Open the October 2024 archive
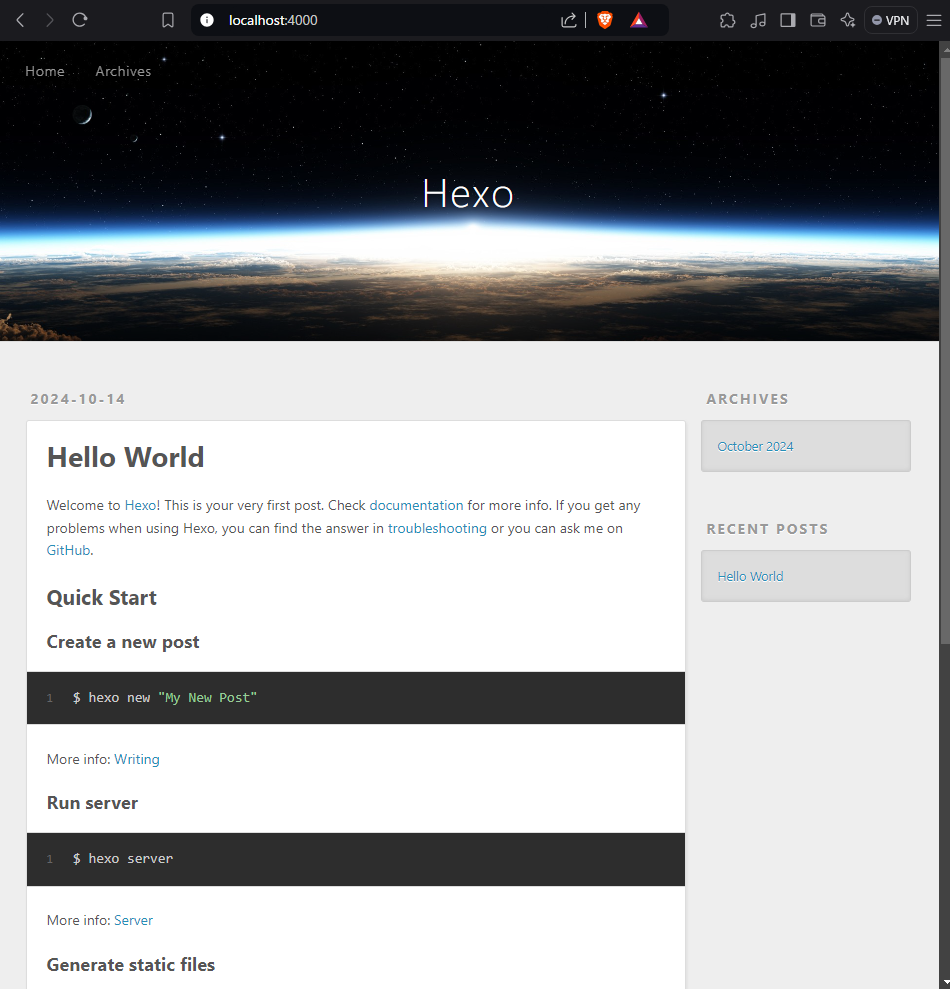This screenshot has height=989, width=950. pyautogui.click(x=755, y=446)
